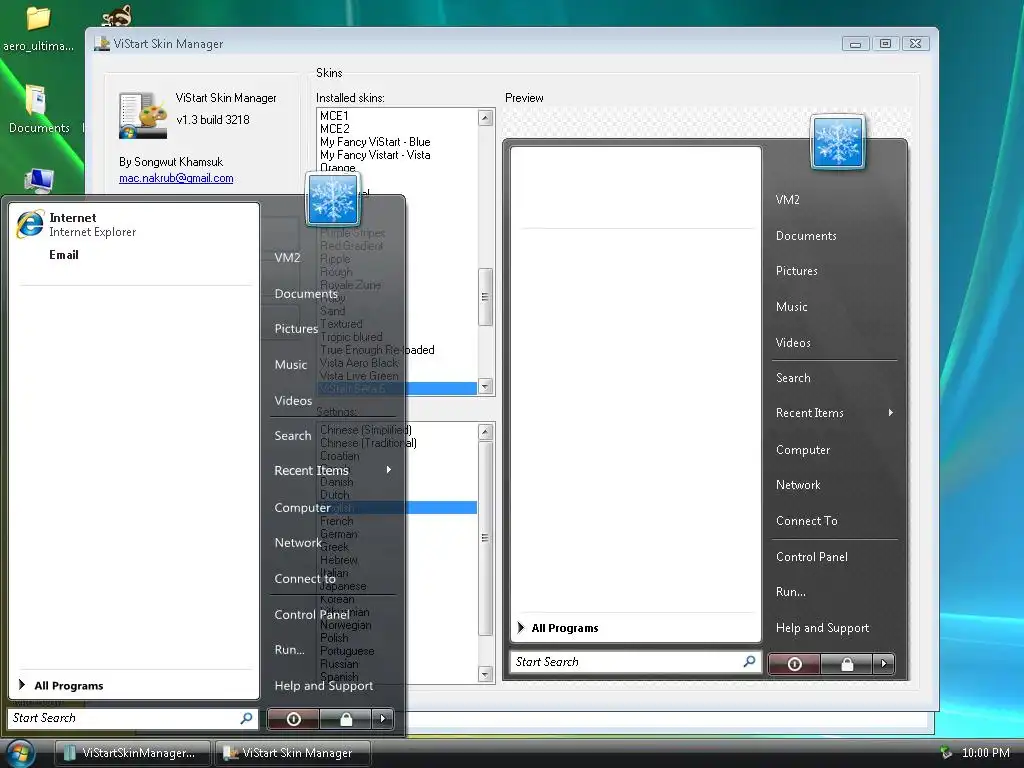Open Search in the start menu
Image resolution: width=1024 pixels, height=768 pixels.
pos(293,436)
